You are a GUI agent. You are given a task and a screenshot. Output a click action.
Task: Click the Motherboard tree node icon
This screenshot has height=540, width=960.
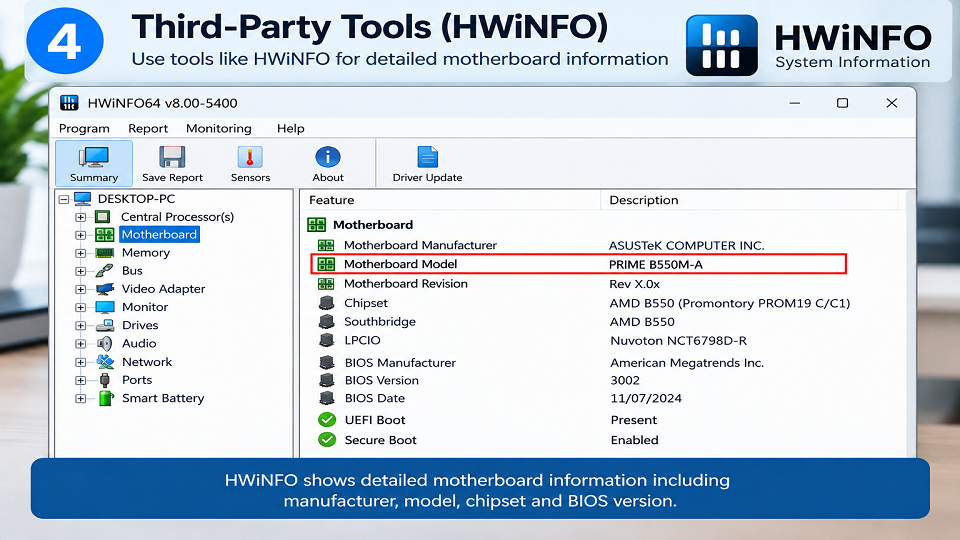pyautogui.click(x=104, y=234)
